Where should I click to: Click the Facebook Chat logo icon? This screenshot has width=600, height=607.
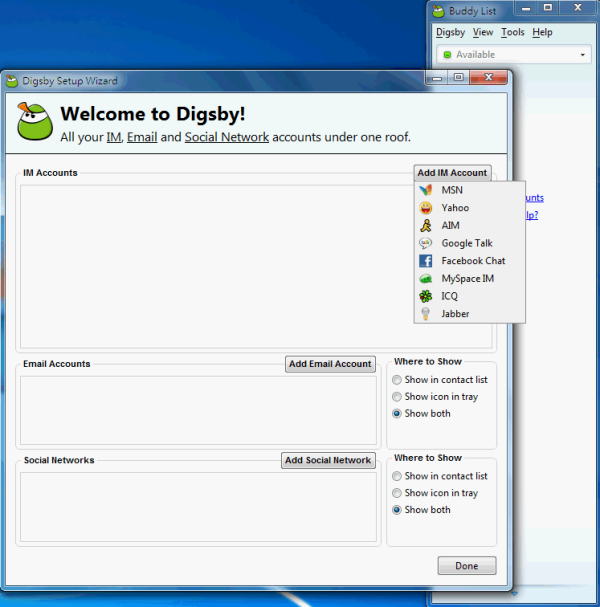[425, 261]
